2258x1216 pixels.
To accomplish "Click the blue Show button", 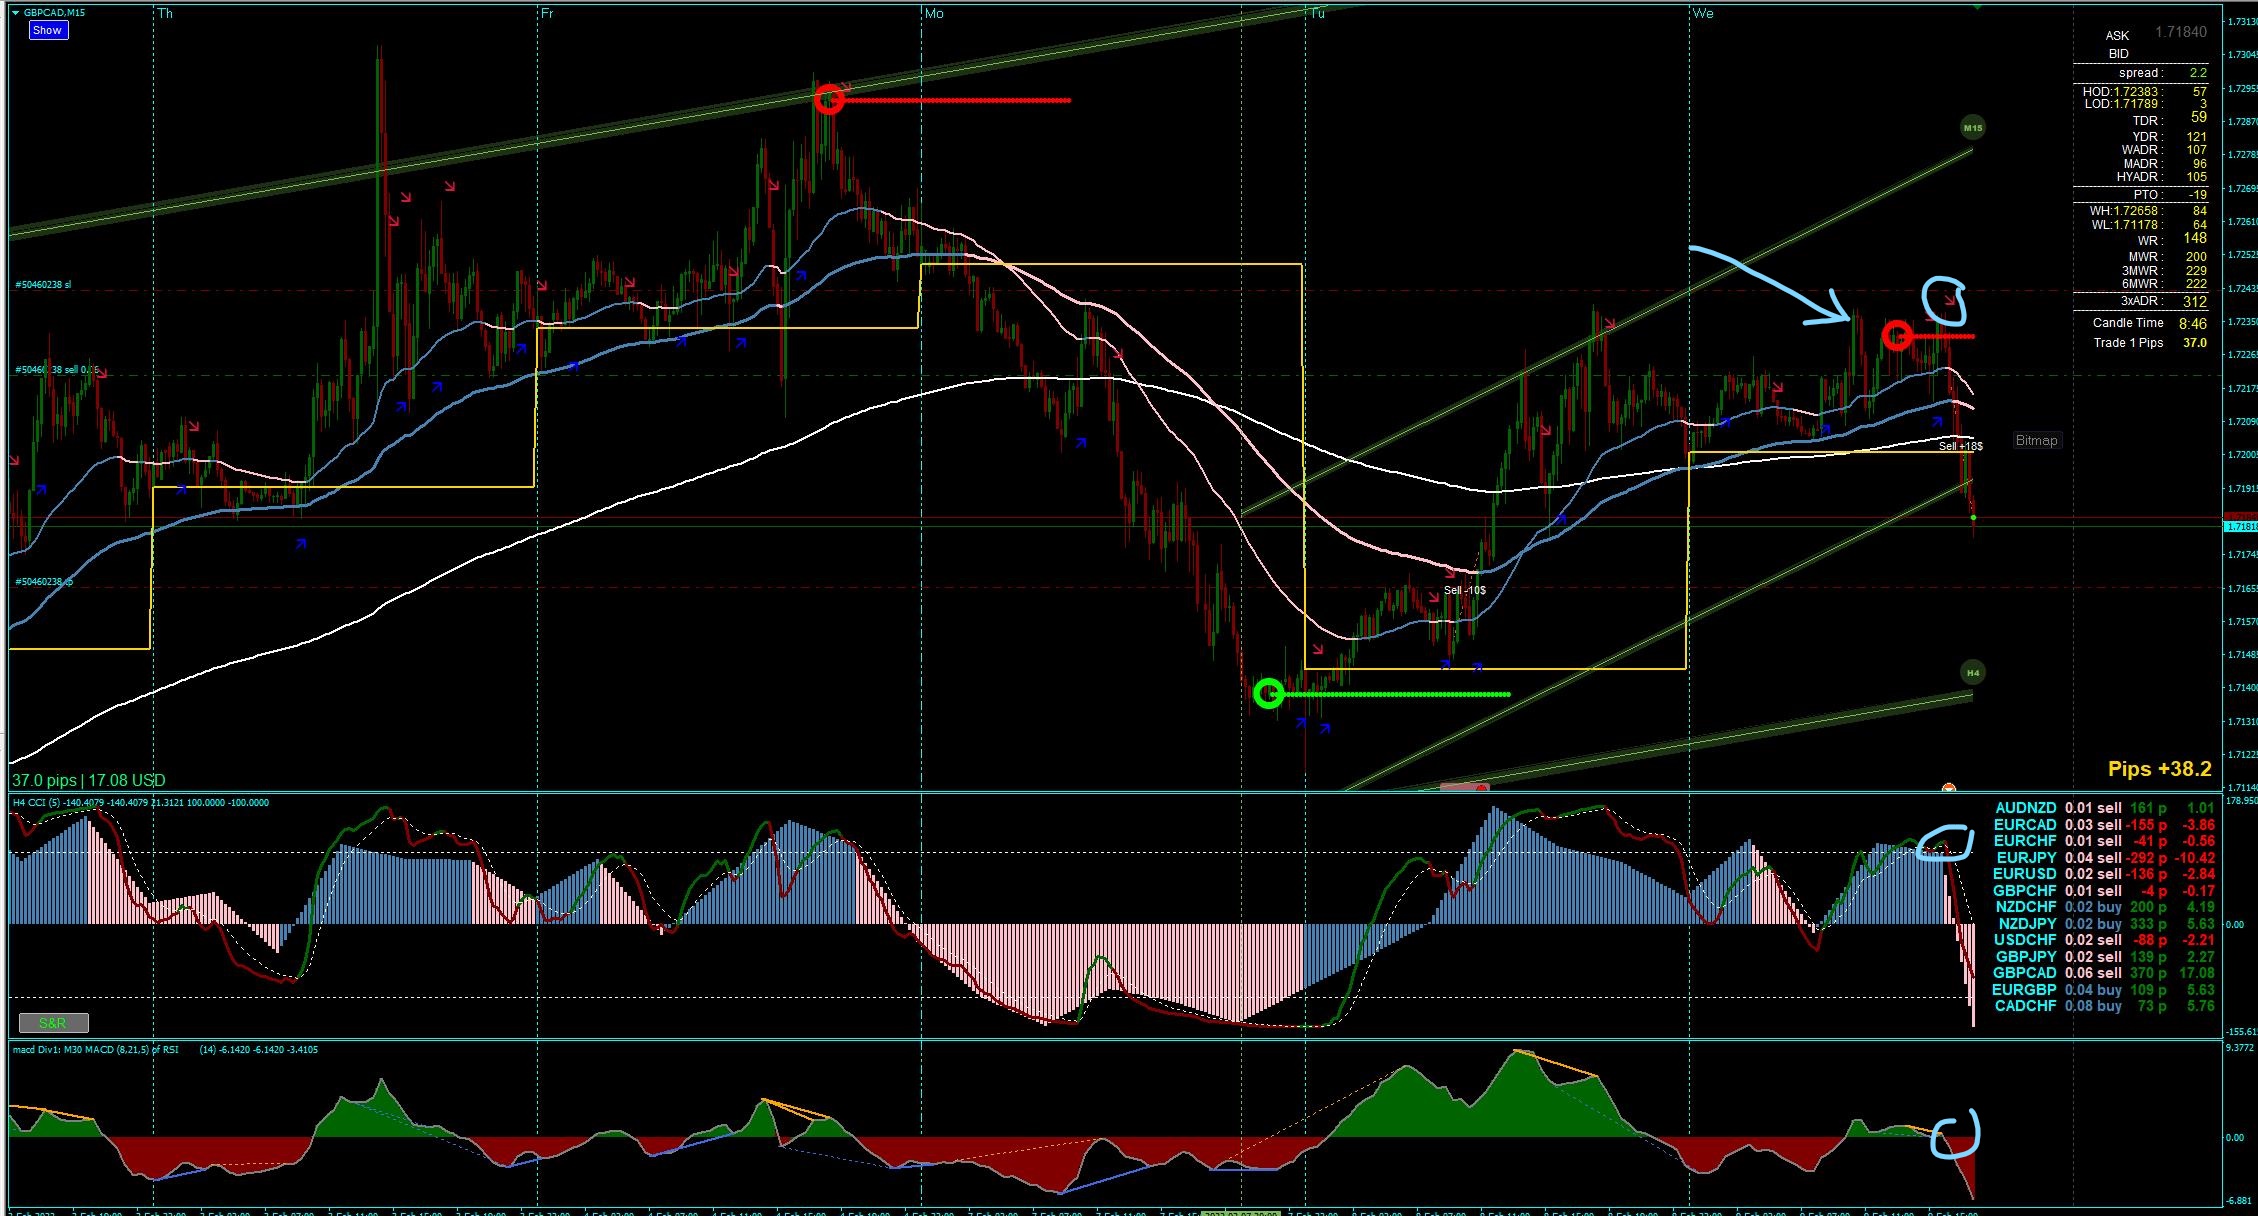I will point(47,30).
